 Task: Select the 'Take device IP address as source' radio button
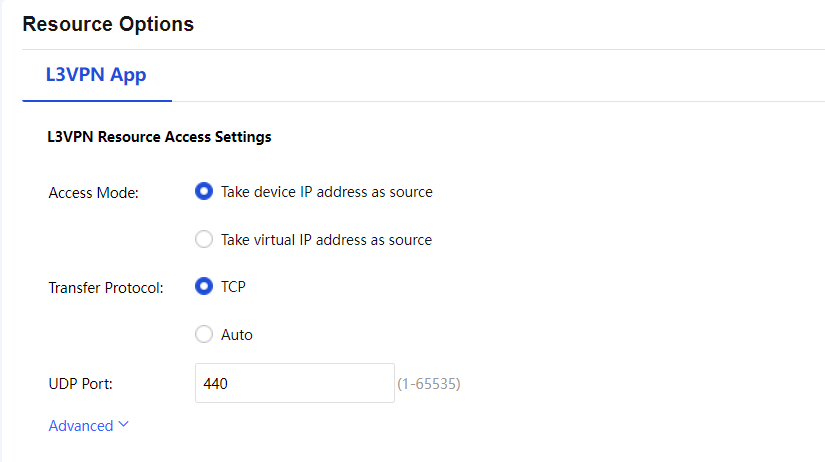[x=204, y=191]
